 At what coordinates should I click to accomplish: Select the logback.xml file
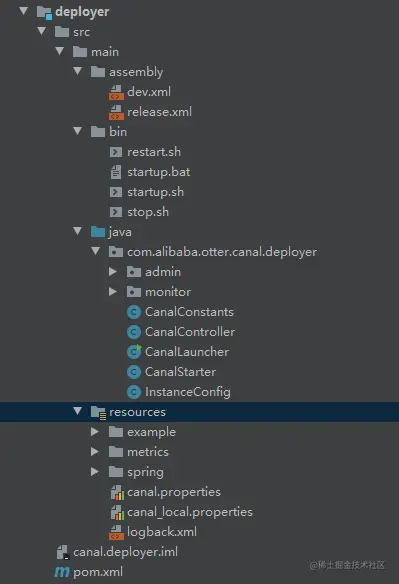click(162, 532)
